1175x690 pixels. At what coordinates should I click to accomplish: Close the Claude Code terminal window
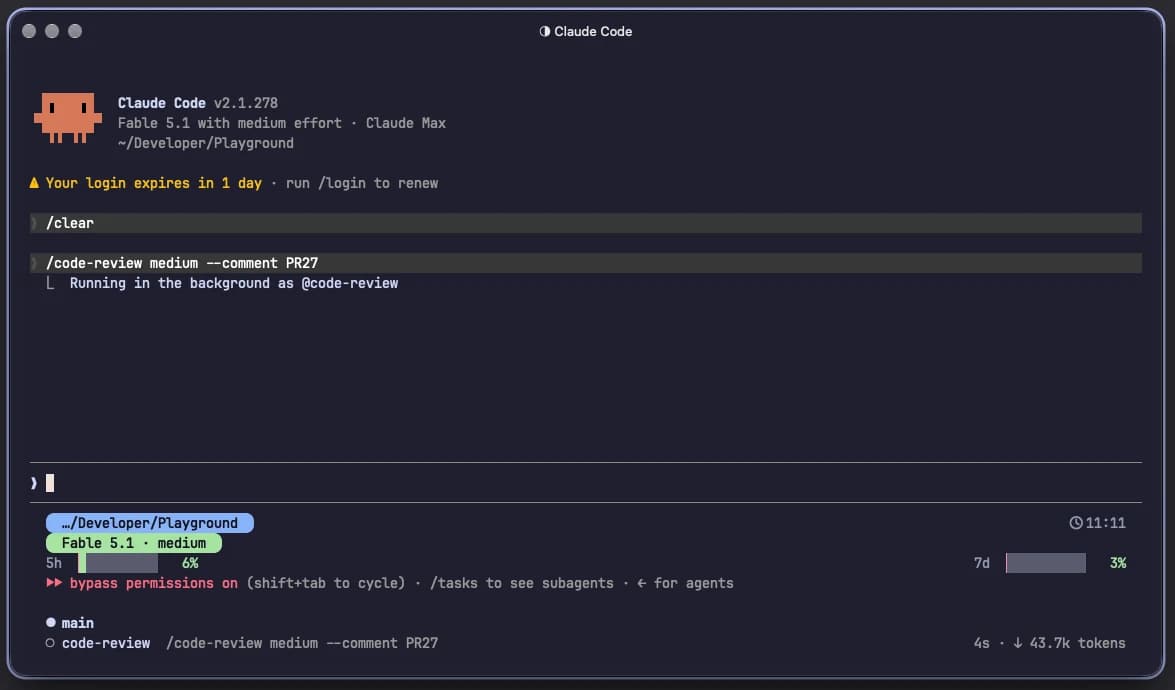tap(29, 31)
